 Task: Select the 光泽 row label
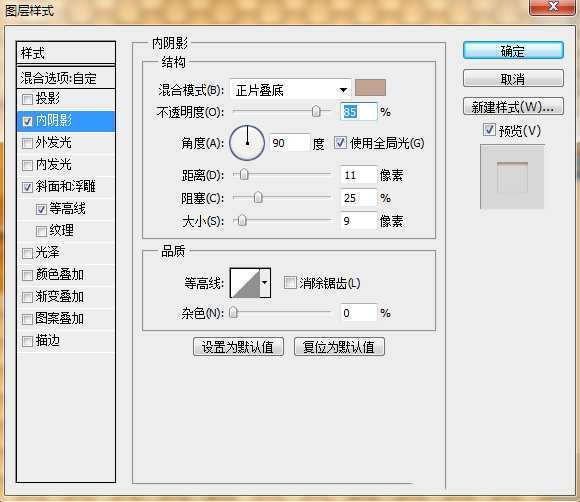[47, 253]
